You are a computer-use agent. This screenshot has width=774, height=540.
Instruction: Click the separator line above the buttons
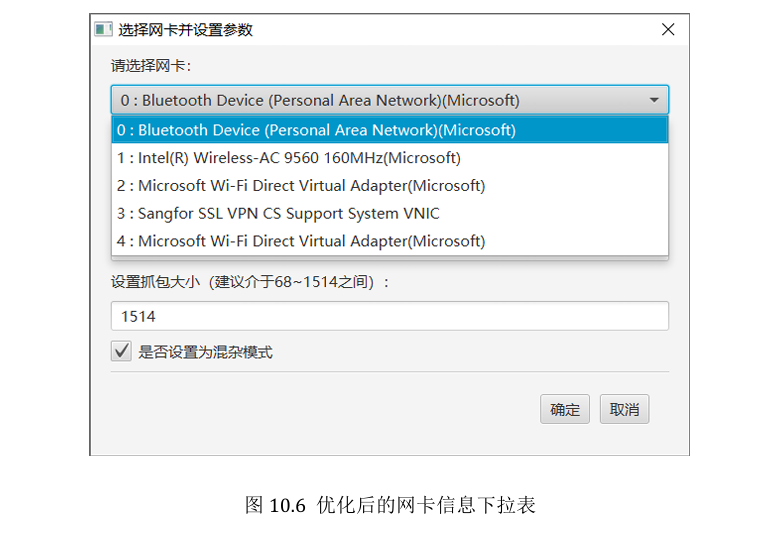389,372
